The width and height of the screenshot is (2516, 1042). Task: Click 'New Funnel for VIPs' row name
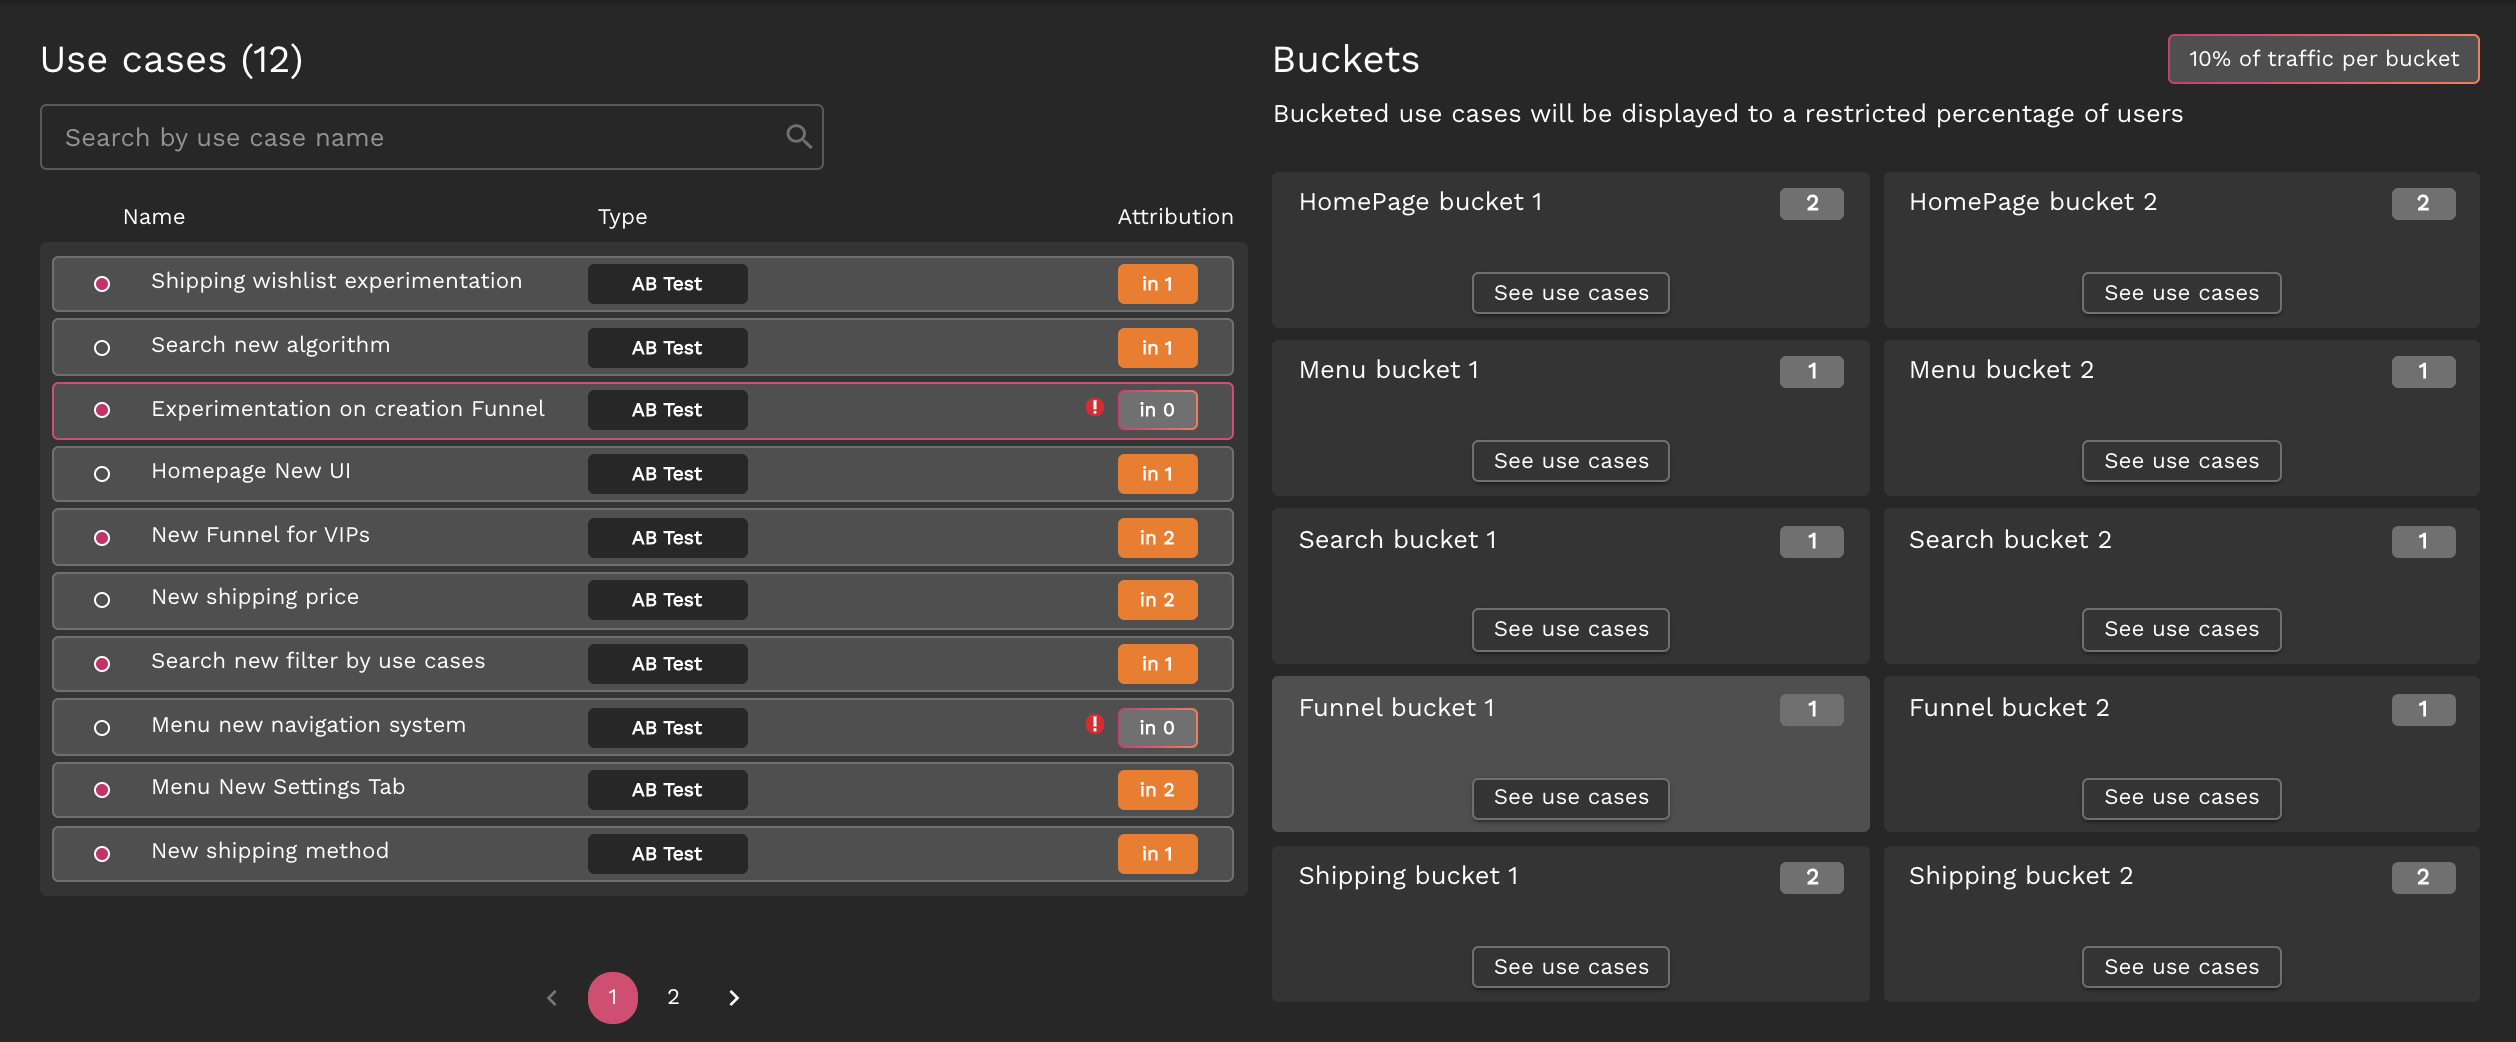click(x=260, y=535)
